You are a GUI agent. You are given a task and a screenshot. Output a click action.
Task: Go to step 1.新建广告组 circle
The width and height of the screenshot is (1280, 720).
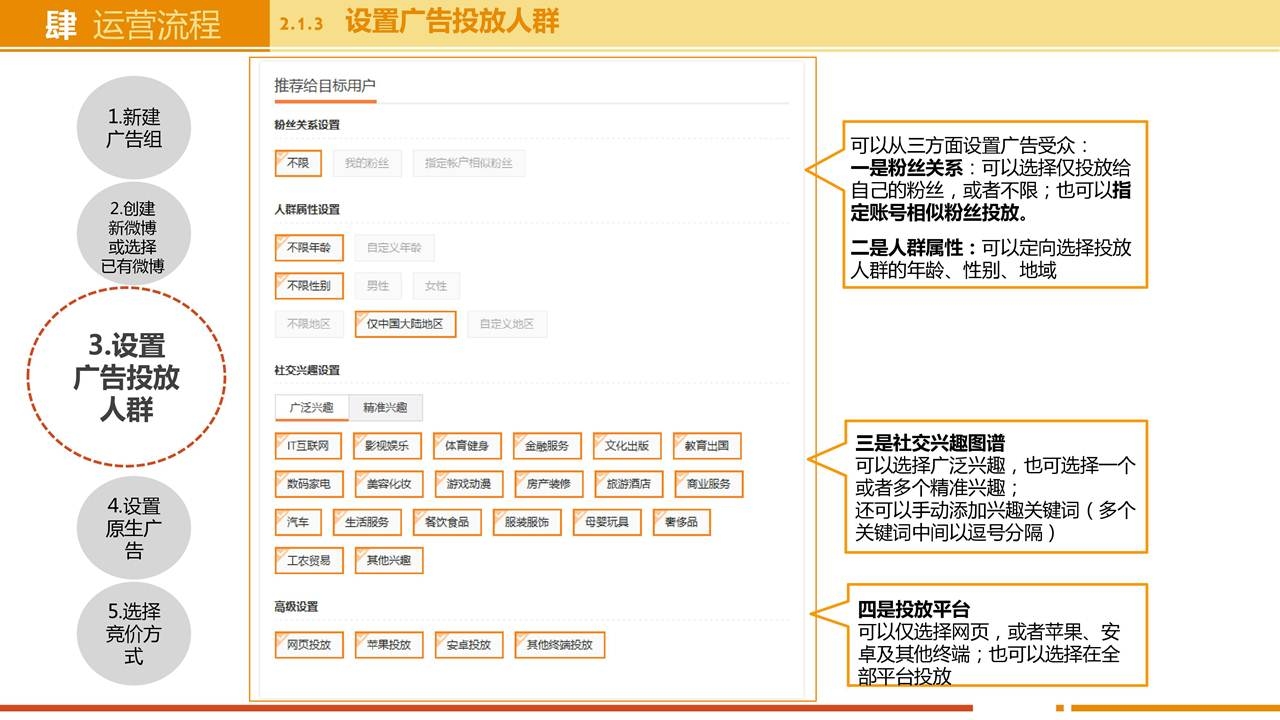[x=134, y=129]
